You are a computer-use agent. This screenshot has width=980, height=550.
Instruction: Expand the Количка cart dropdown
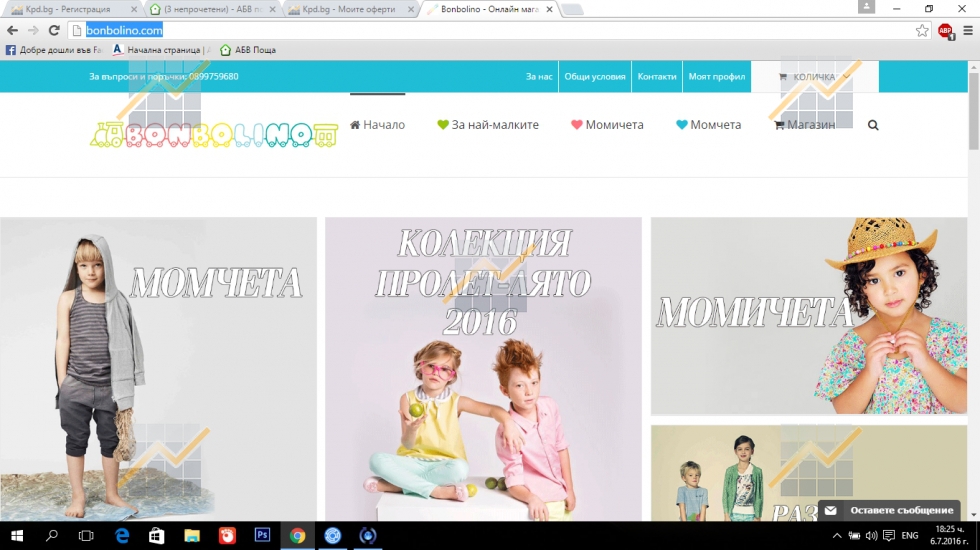tap(815, 76)
